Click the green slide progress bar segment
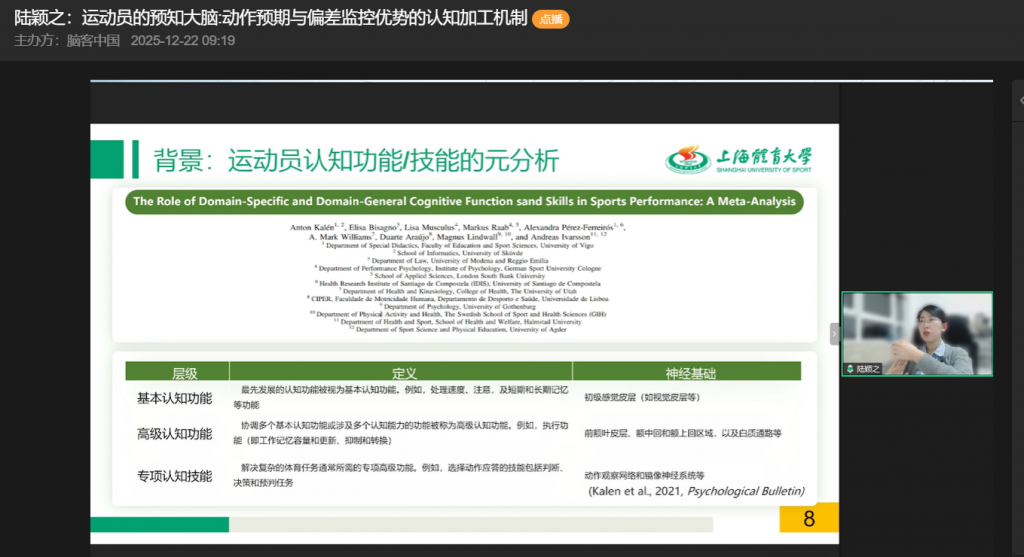Viewport: 1024px width, 557px height. (x=160, y=524)
